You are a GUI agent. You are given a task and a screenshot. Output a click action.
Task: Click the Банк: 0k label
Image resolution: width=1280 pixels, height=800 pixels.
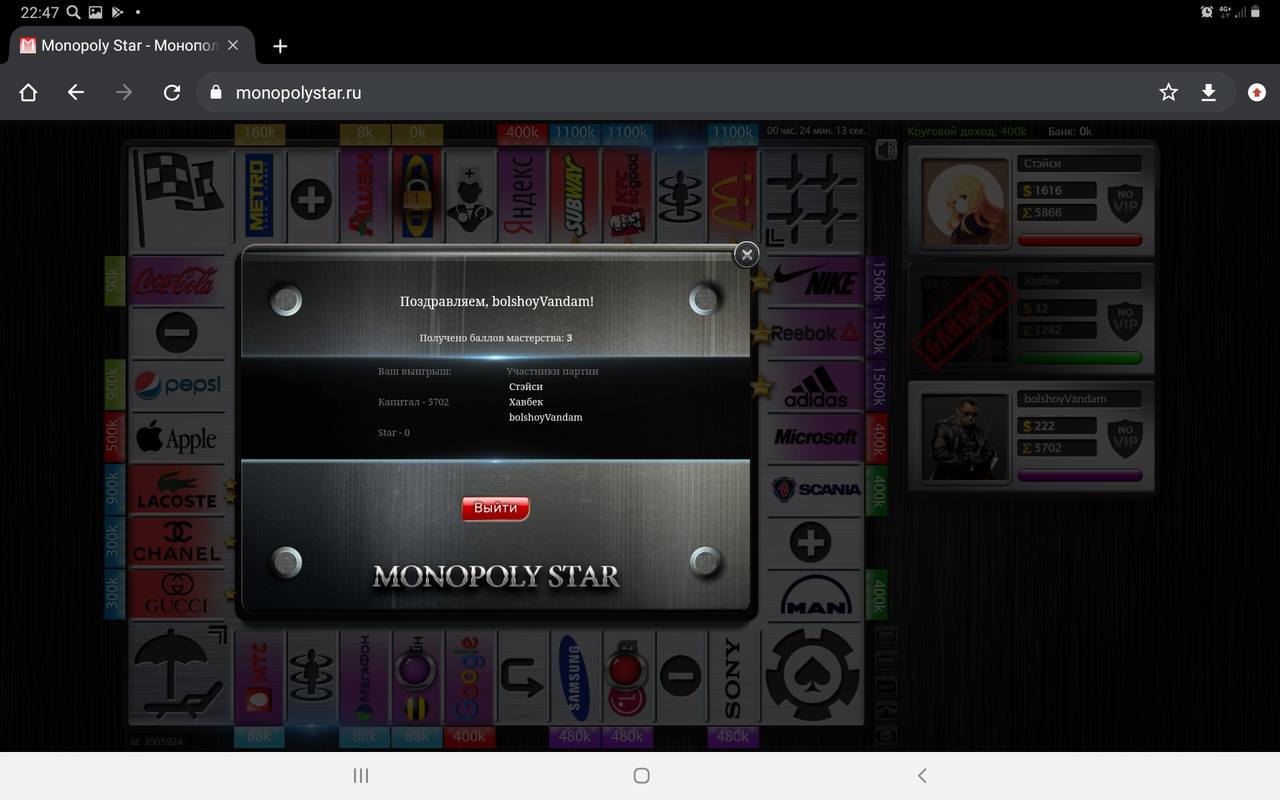point(1070,131)
